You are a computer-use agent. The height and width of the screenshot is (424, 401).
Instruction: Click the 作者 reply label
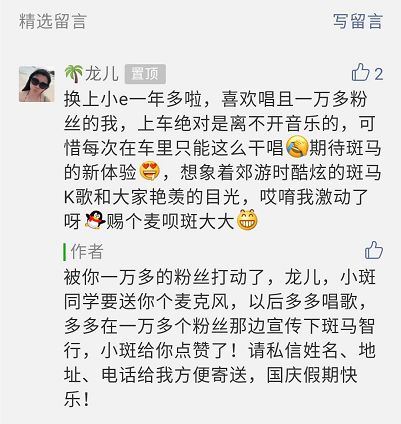[87, 251]
